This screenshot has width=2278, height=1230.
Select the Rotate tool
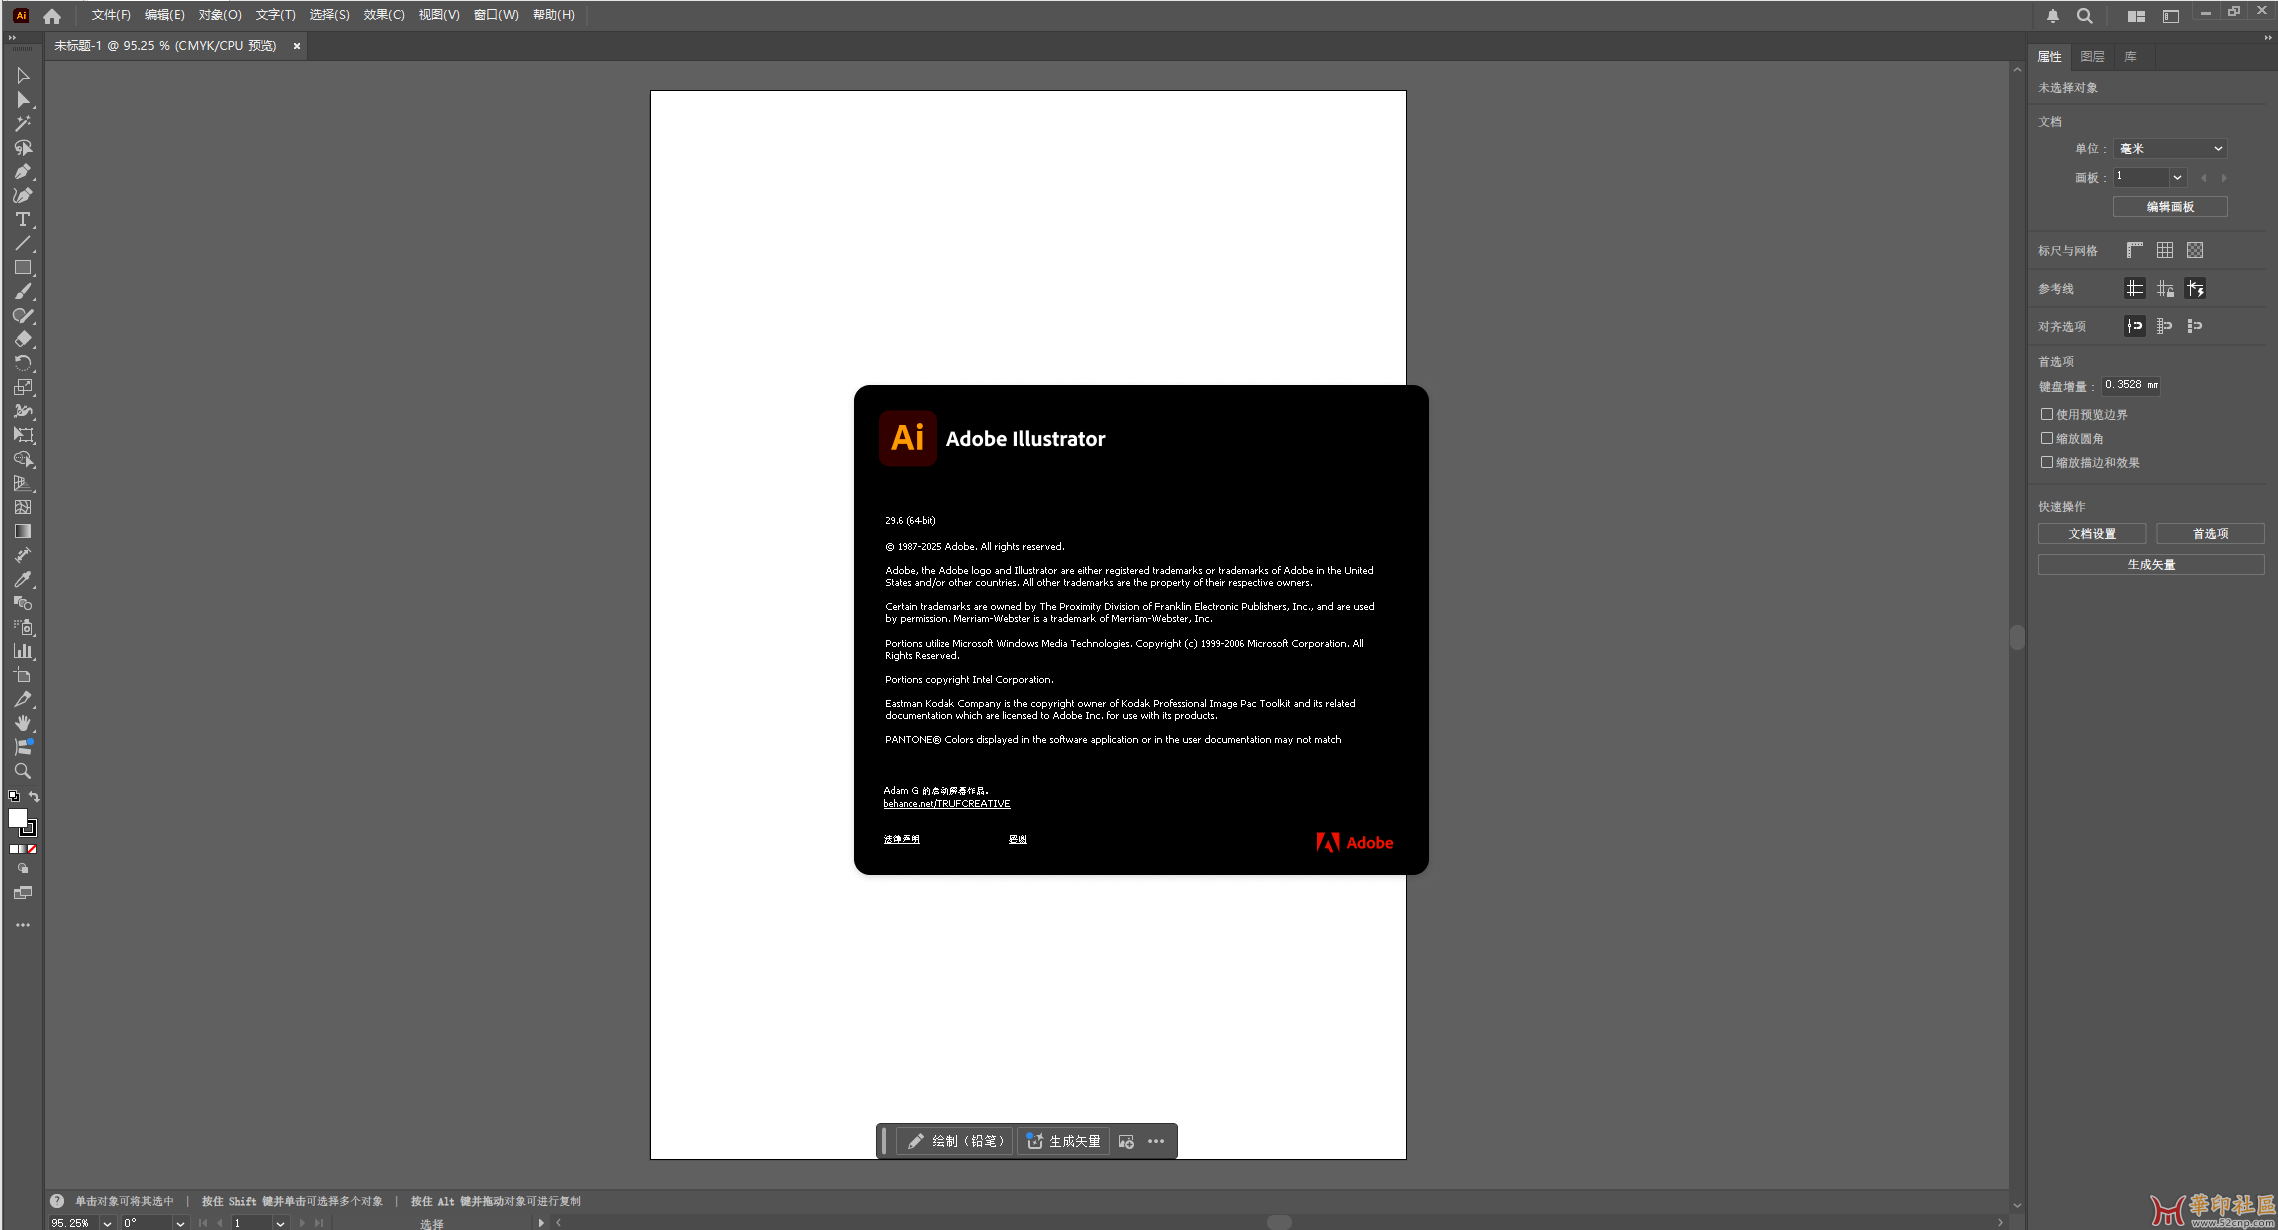(23, 364)
